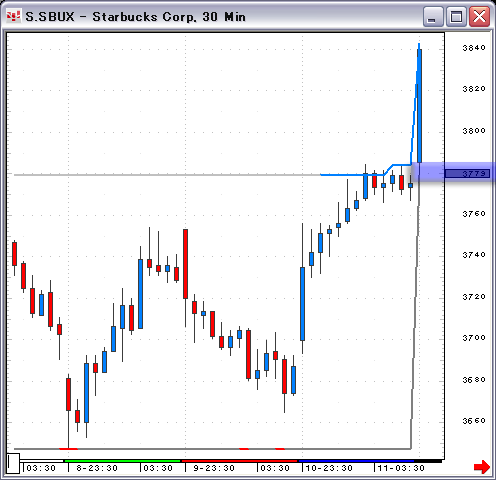Click the highlighted 3779 current price label

(467, 174)
